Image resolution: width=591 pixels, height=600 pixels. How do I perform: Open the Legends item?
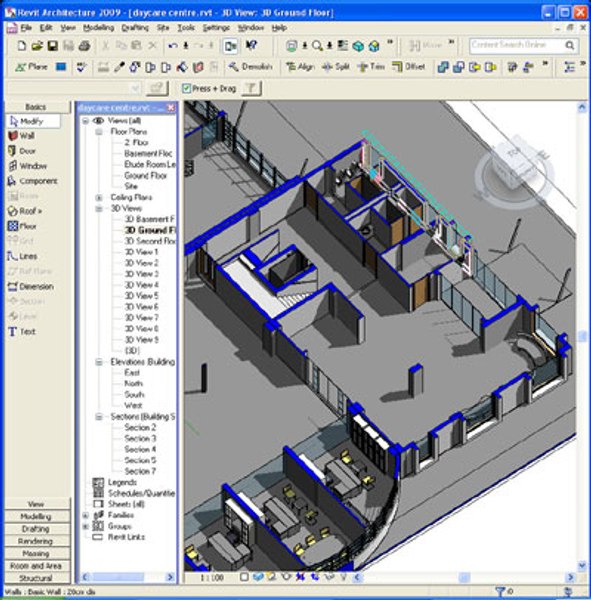click(122, 483)
